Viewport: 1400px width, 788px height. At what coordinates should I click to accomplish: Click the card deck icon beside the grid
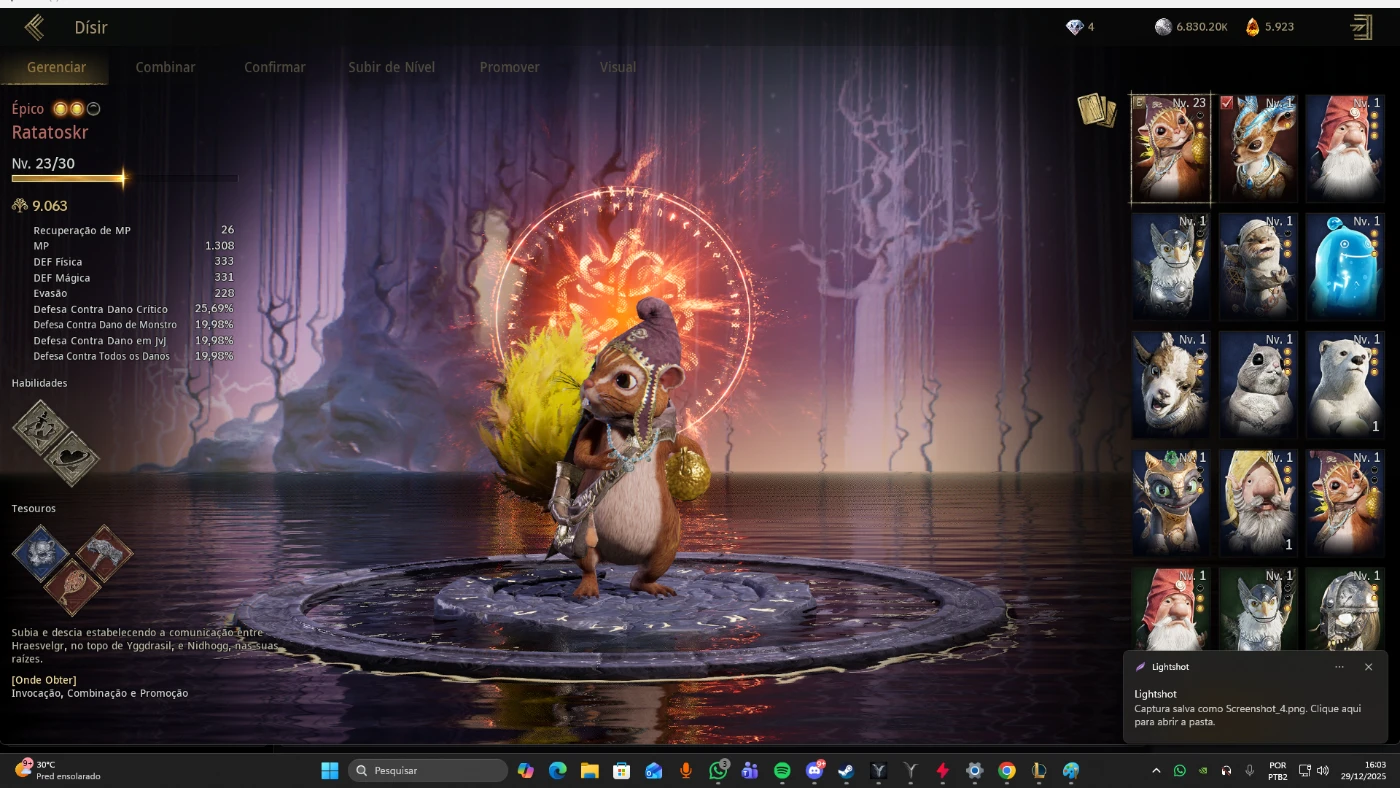(1096, 110)
